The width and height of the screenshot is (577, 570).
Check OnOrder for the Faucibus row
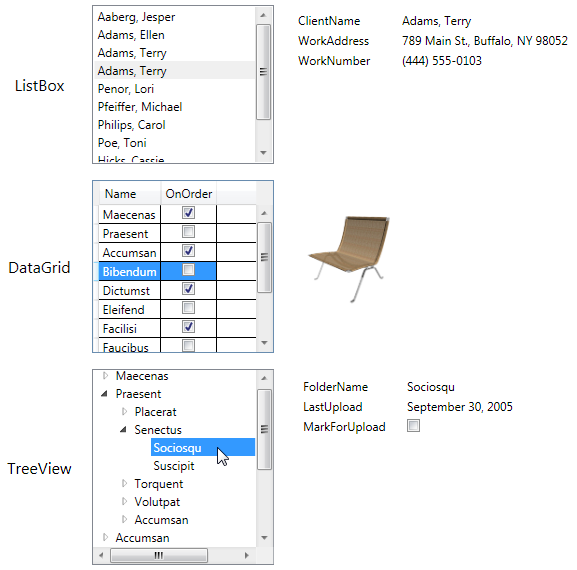[x=188, y=346]
